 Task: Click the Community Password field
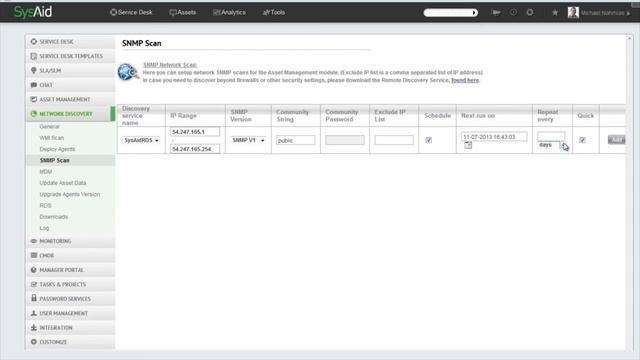pyautogui.click(x=344, y=140)
